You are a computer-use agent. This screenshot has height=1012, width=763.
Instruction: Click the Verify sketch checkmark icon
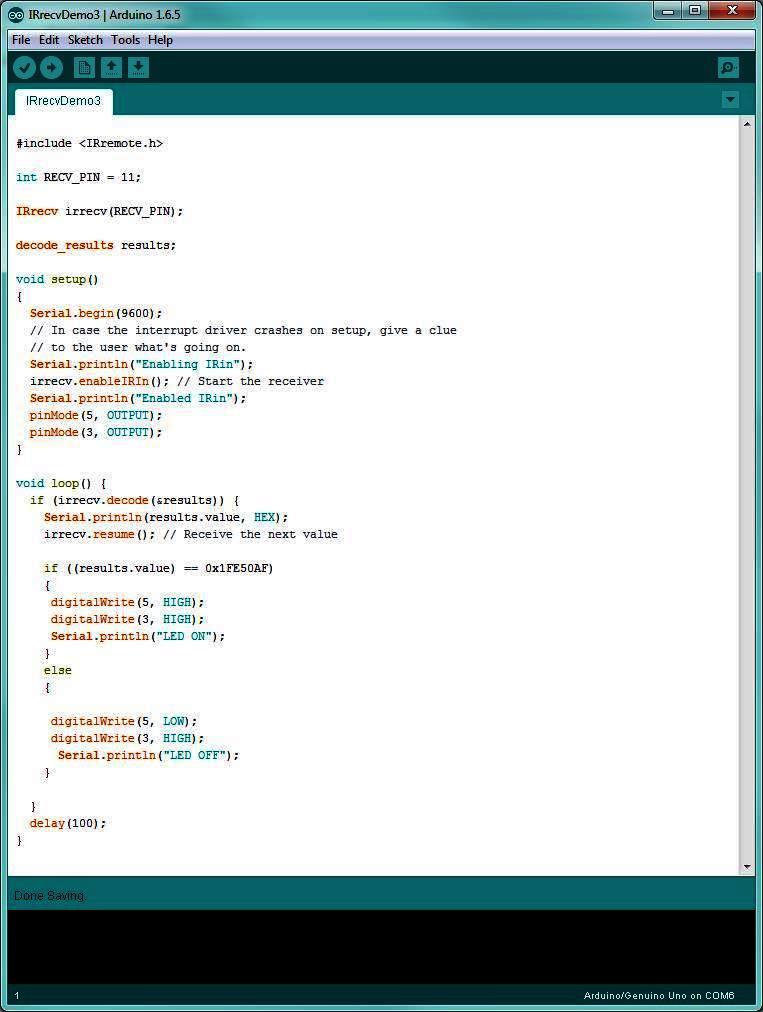point(25,67)
